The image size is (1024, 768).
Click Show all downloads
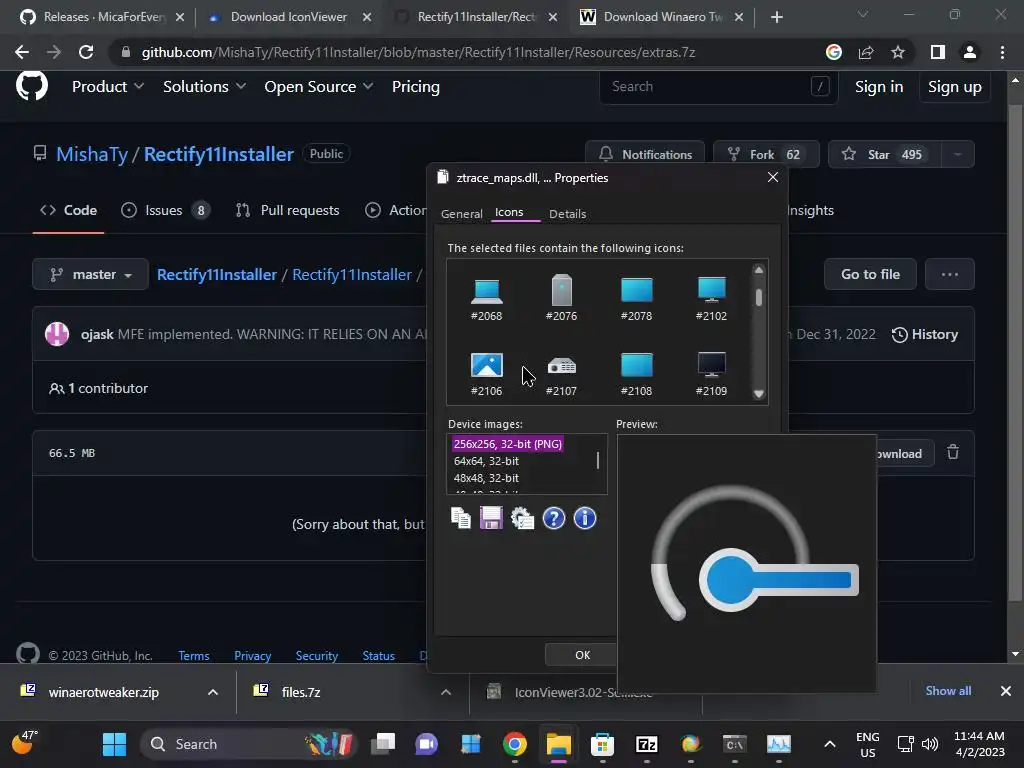pyautogui.click(x=948, y=691)
